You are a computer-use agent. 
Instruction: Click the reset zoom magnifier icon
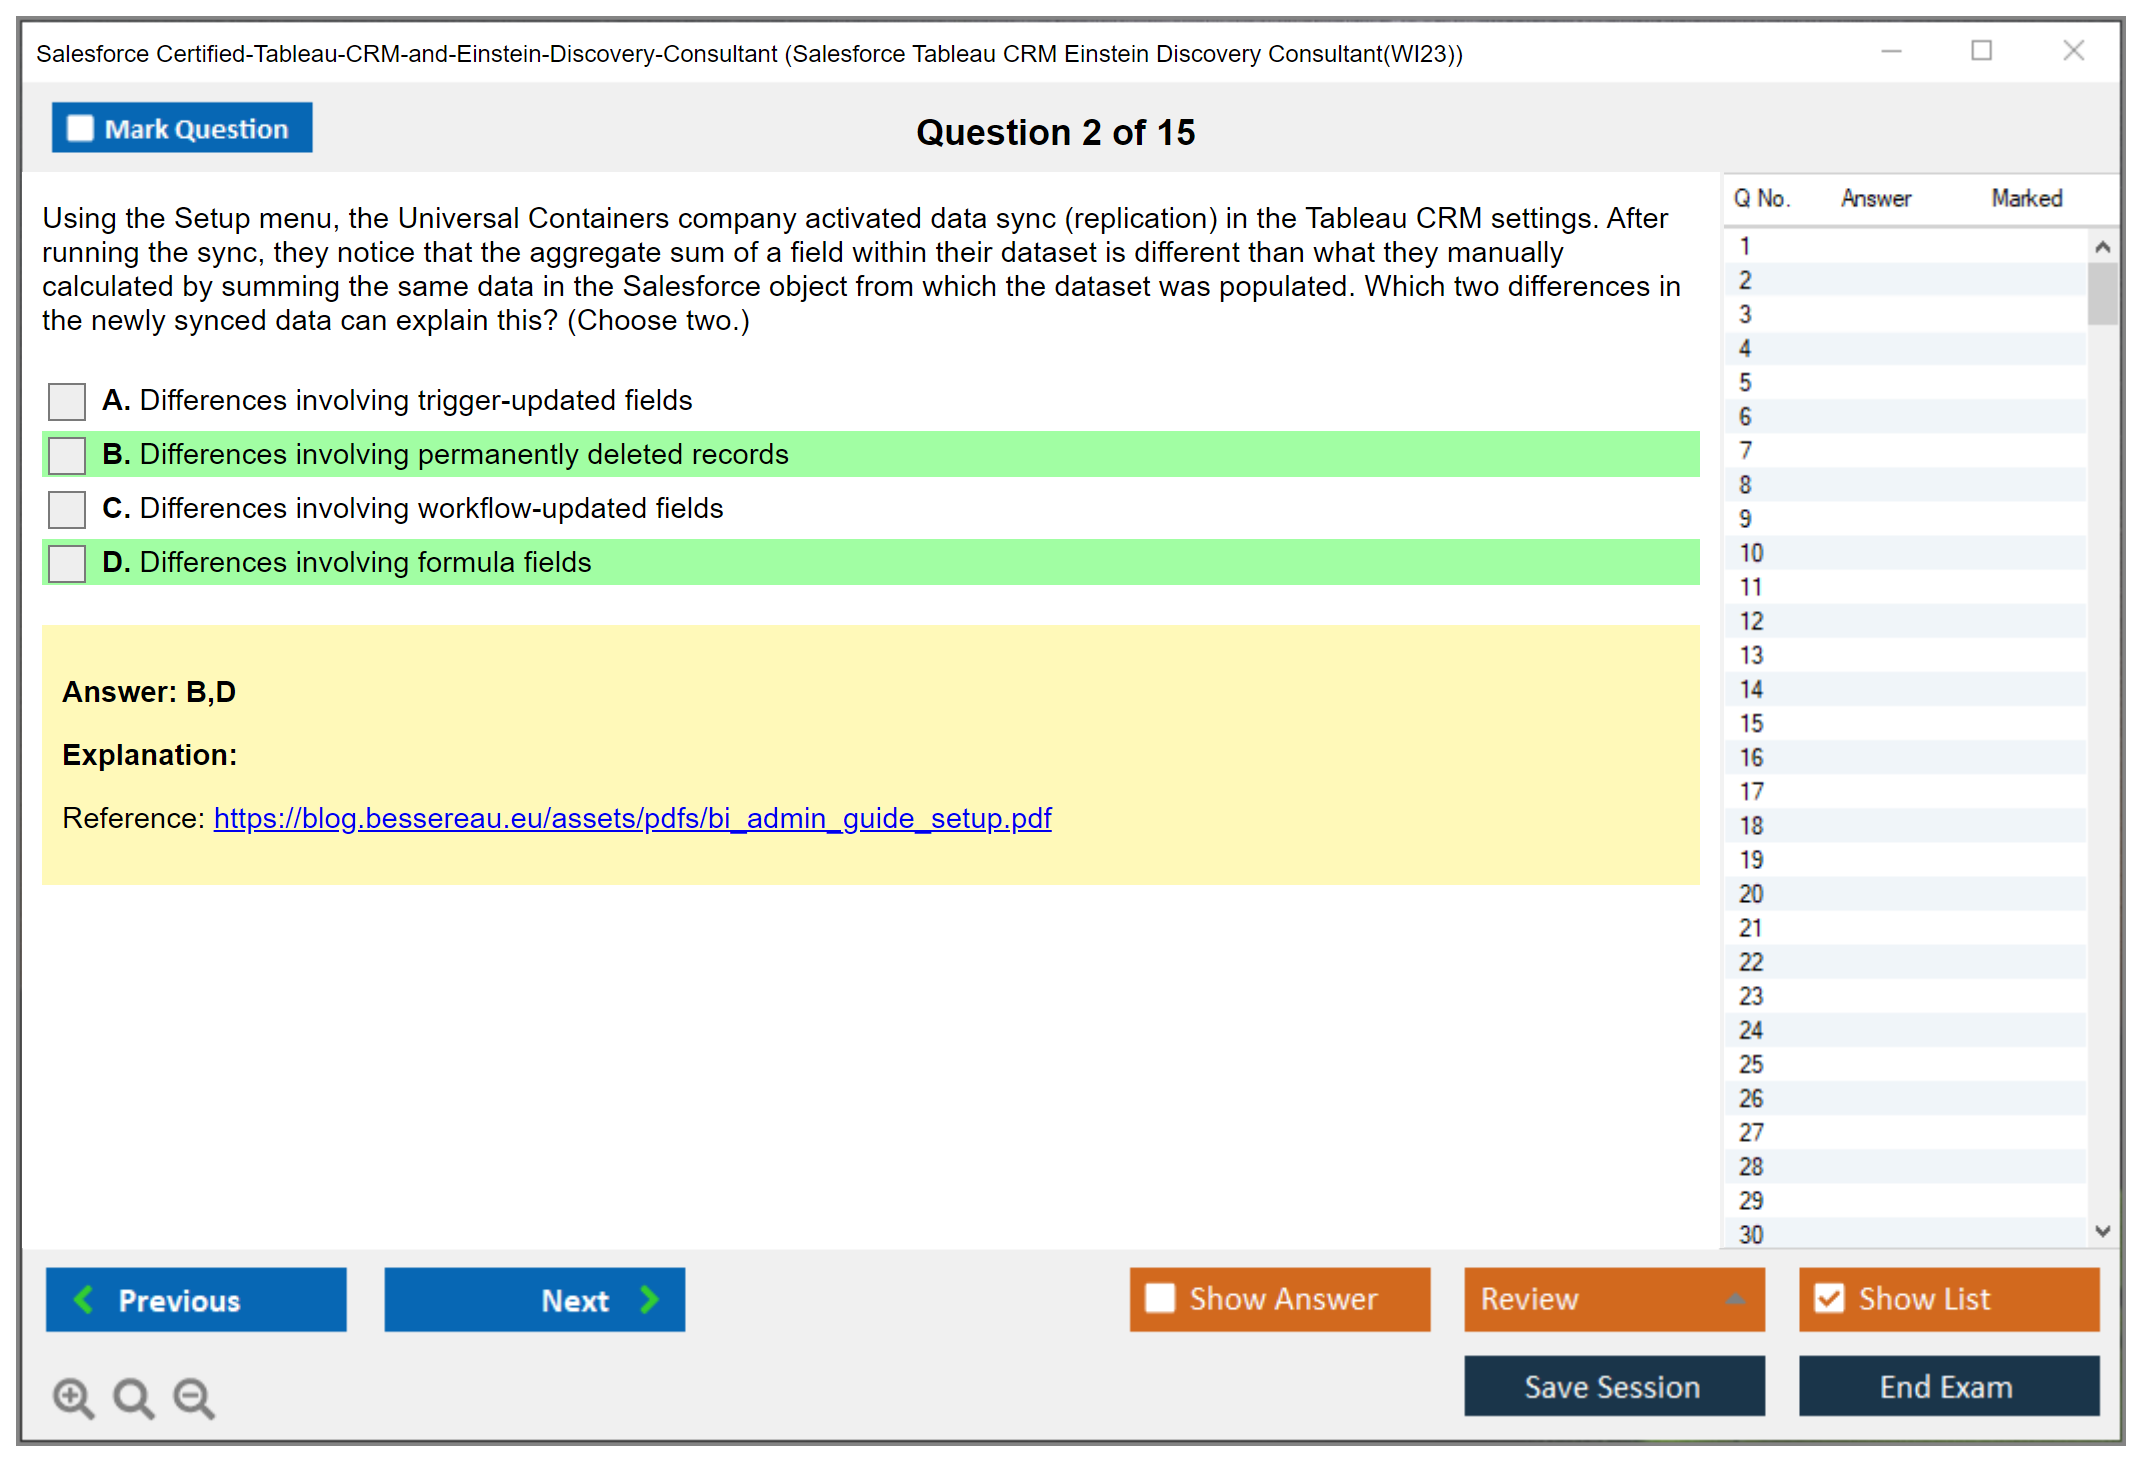pyautogui.click(x=133, y=1398)
